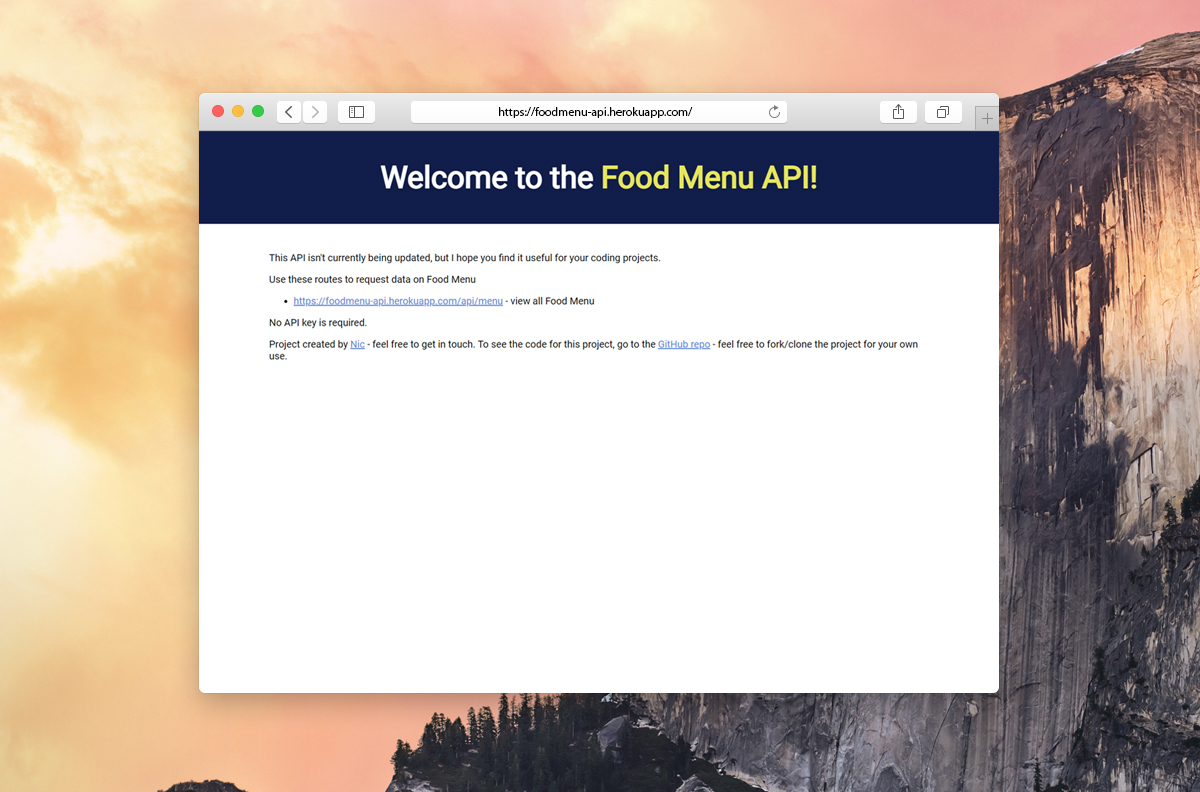Viewport: 1200px width, 792px height.
Task: Click the 'Use these routes to request data' line
Action: tap(372, 280)
